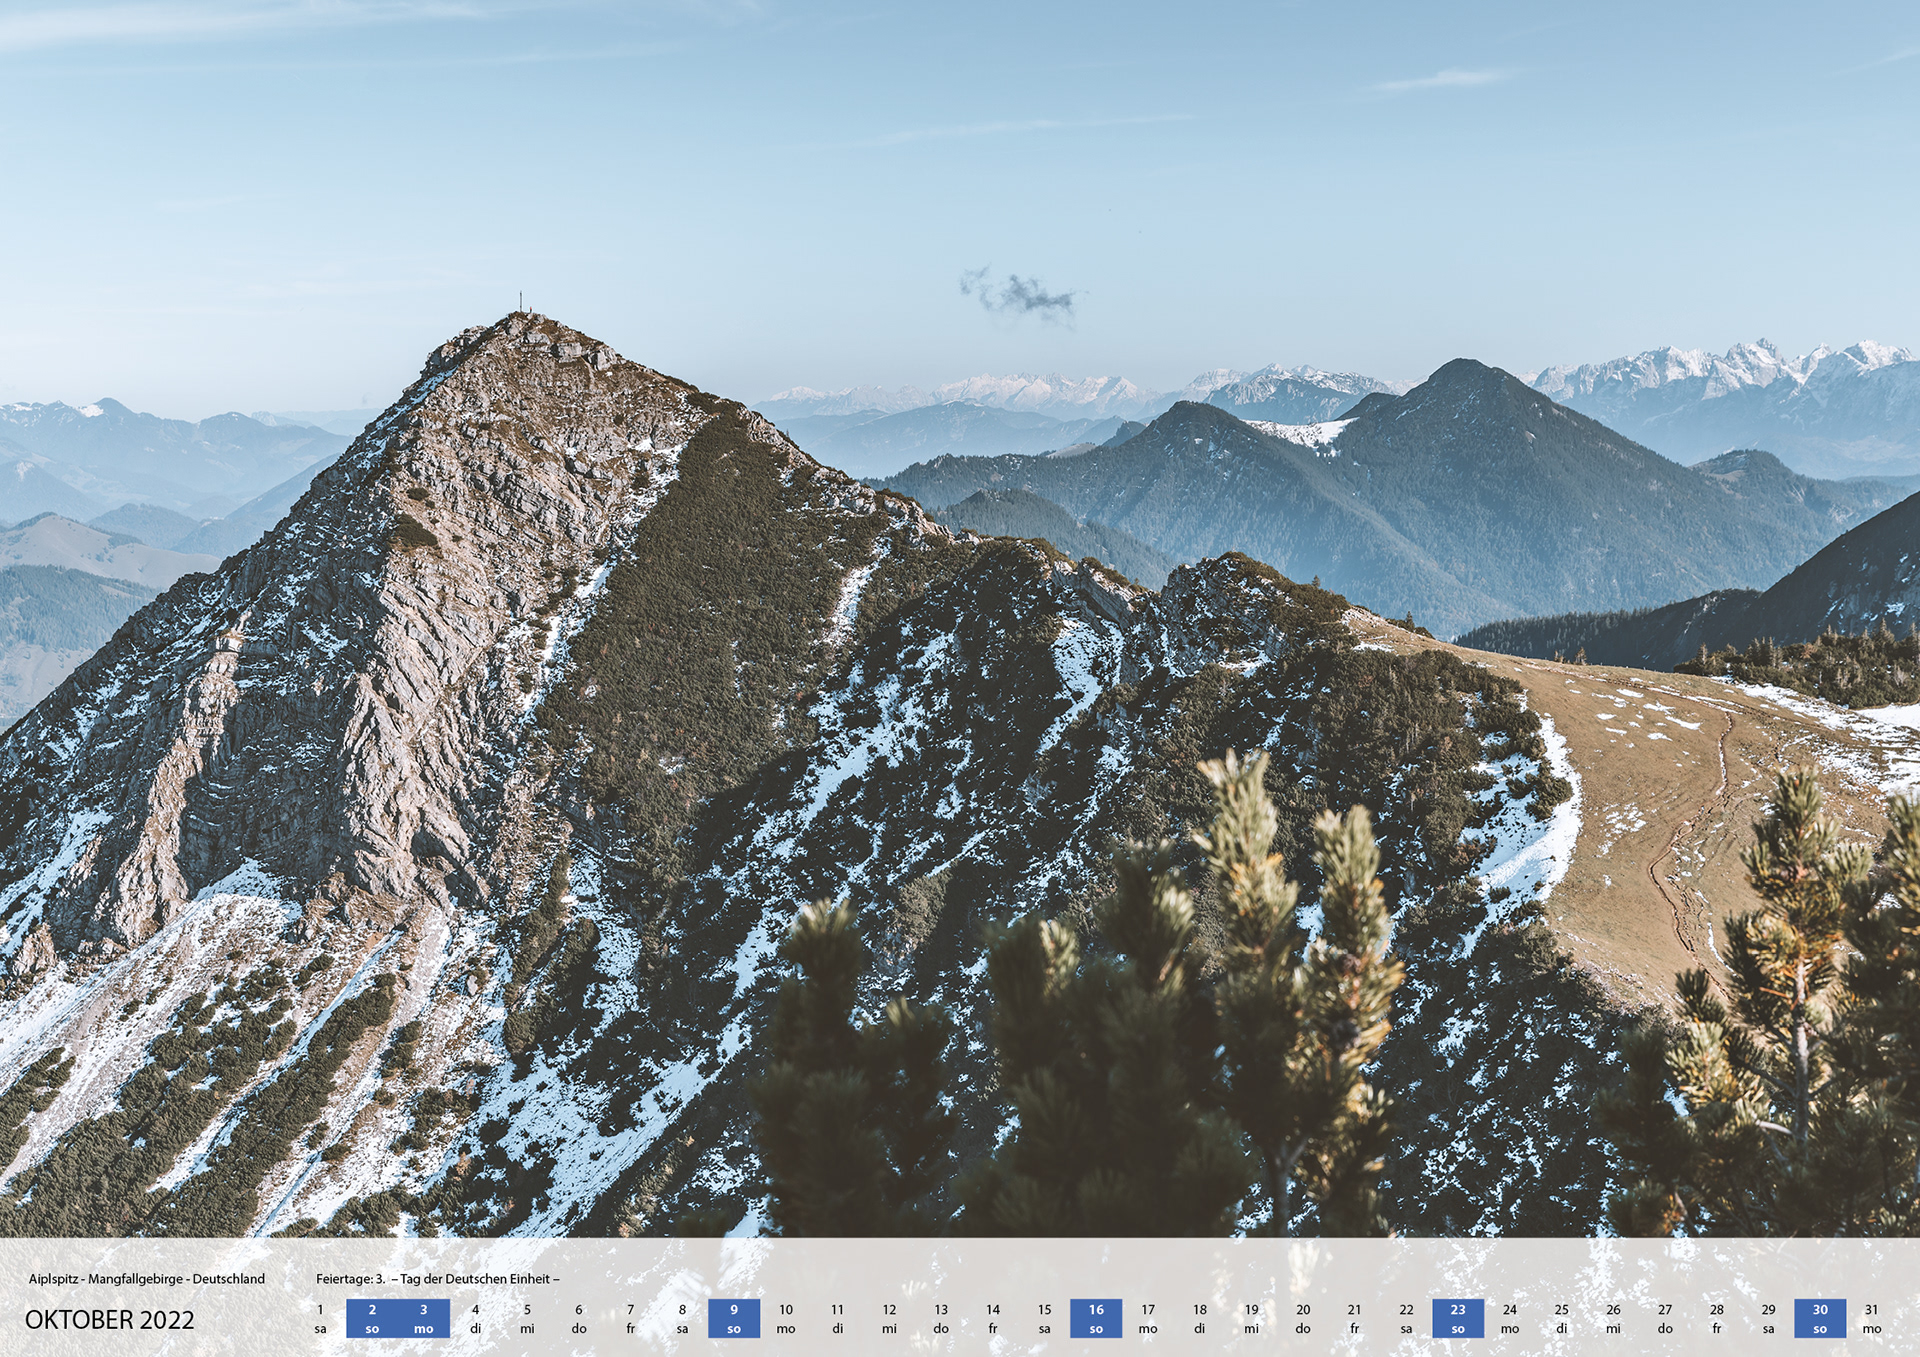Select highlighted Sunday 2 so
The width and height of the screenshot is (1920, 1357).
pos(372,1318)
